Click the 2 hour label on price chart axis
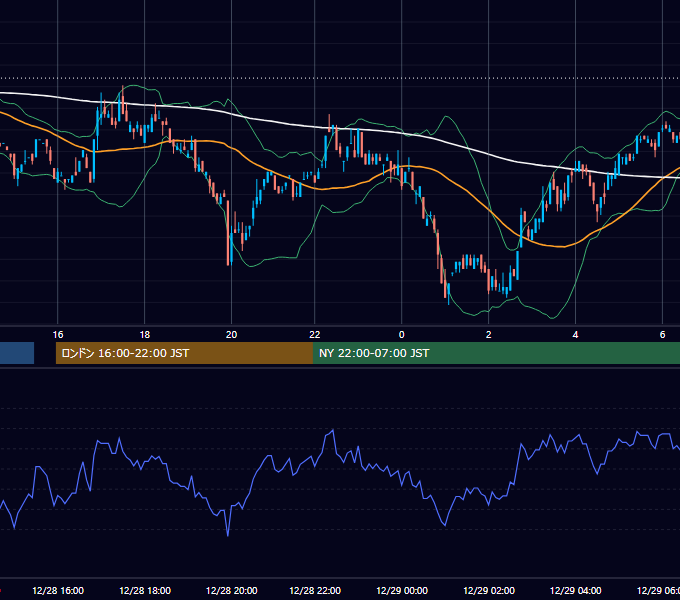This screenshot has width=680, height=600. pyautogui.click(x=489, y=335)
